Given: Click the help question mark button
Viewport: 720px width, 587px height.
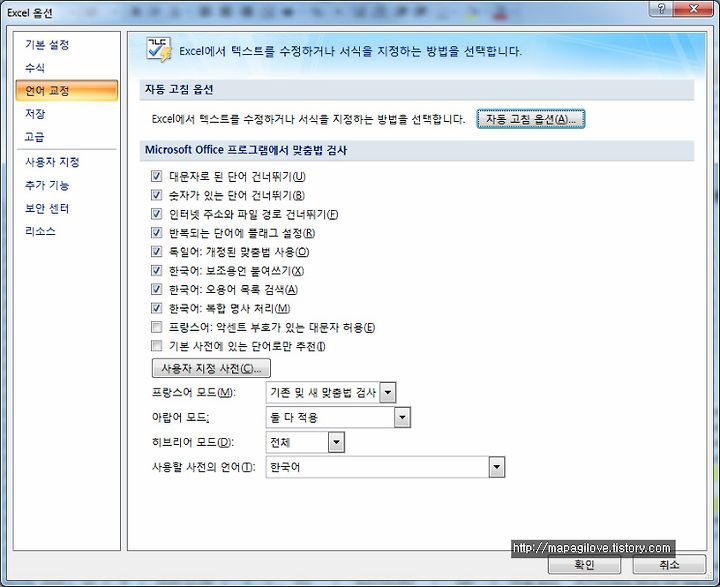Looking at the screenshot, I should point(662,9).
